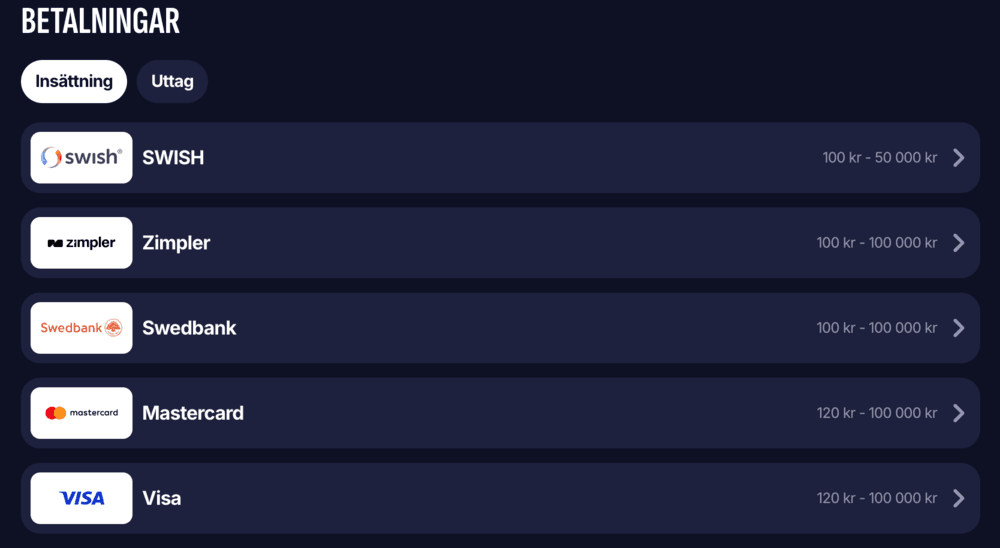1000x548 pixels.
Task: Choose the Swedbank payment method label
Action: (x=189, y=328)
